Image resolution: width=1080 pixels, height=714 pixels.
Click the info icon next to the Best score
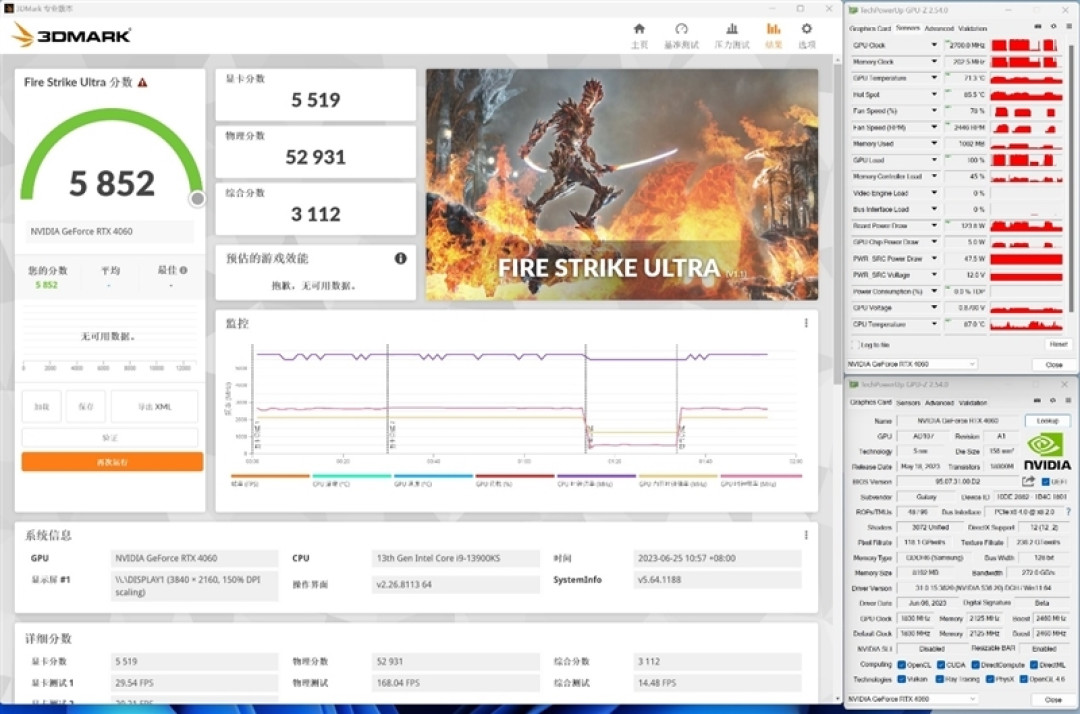(183, 270)
